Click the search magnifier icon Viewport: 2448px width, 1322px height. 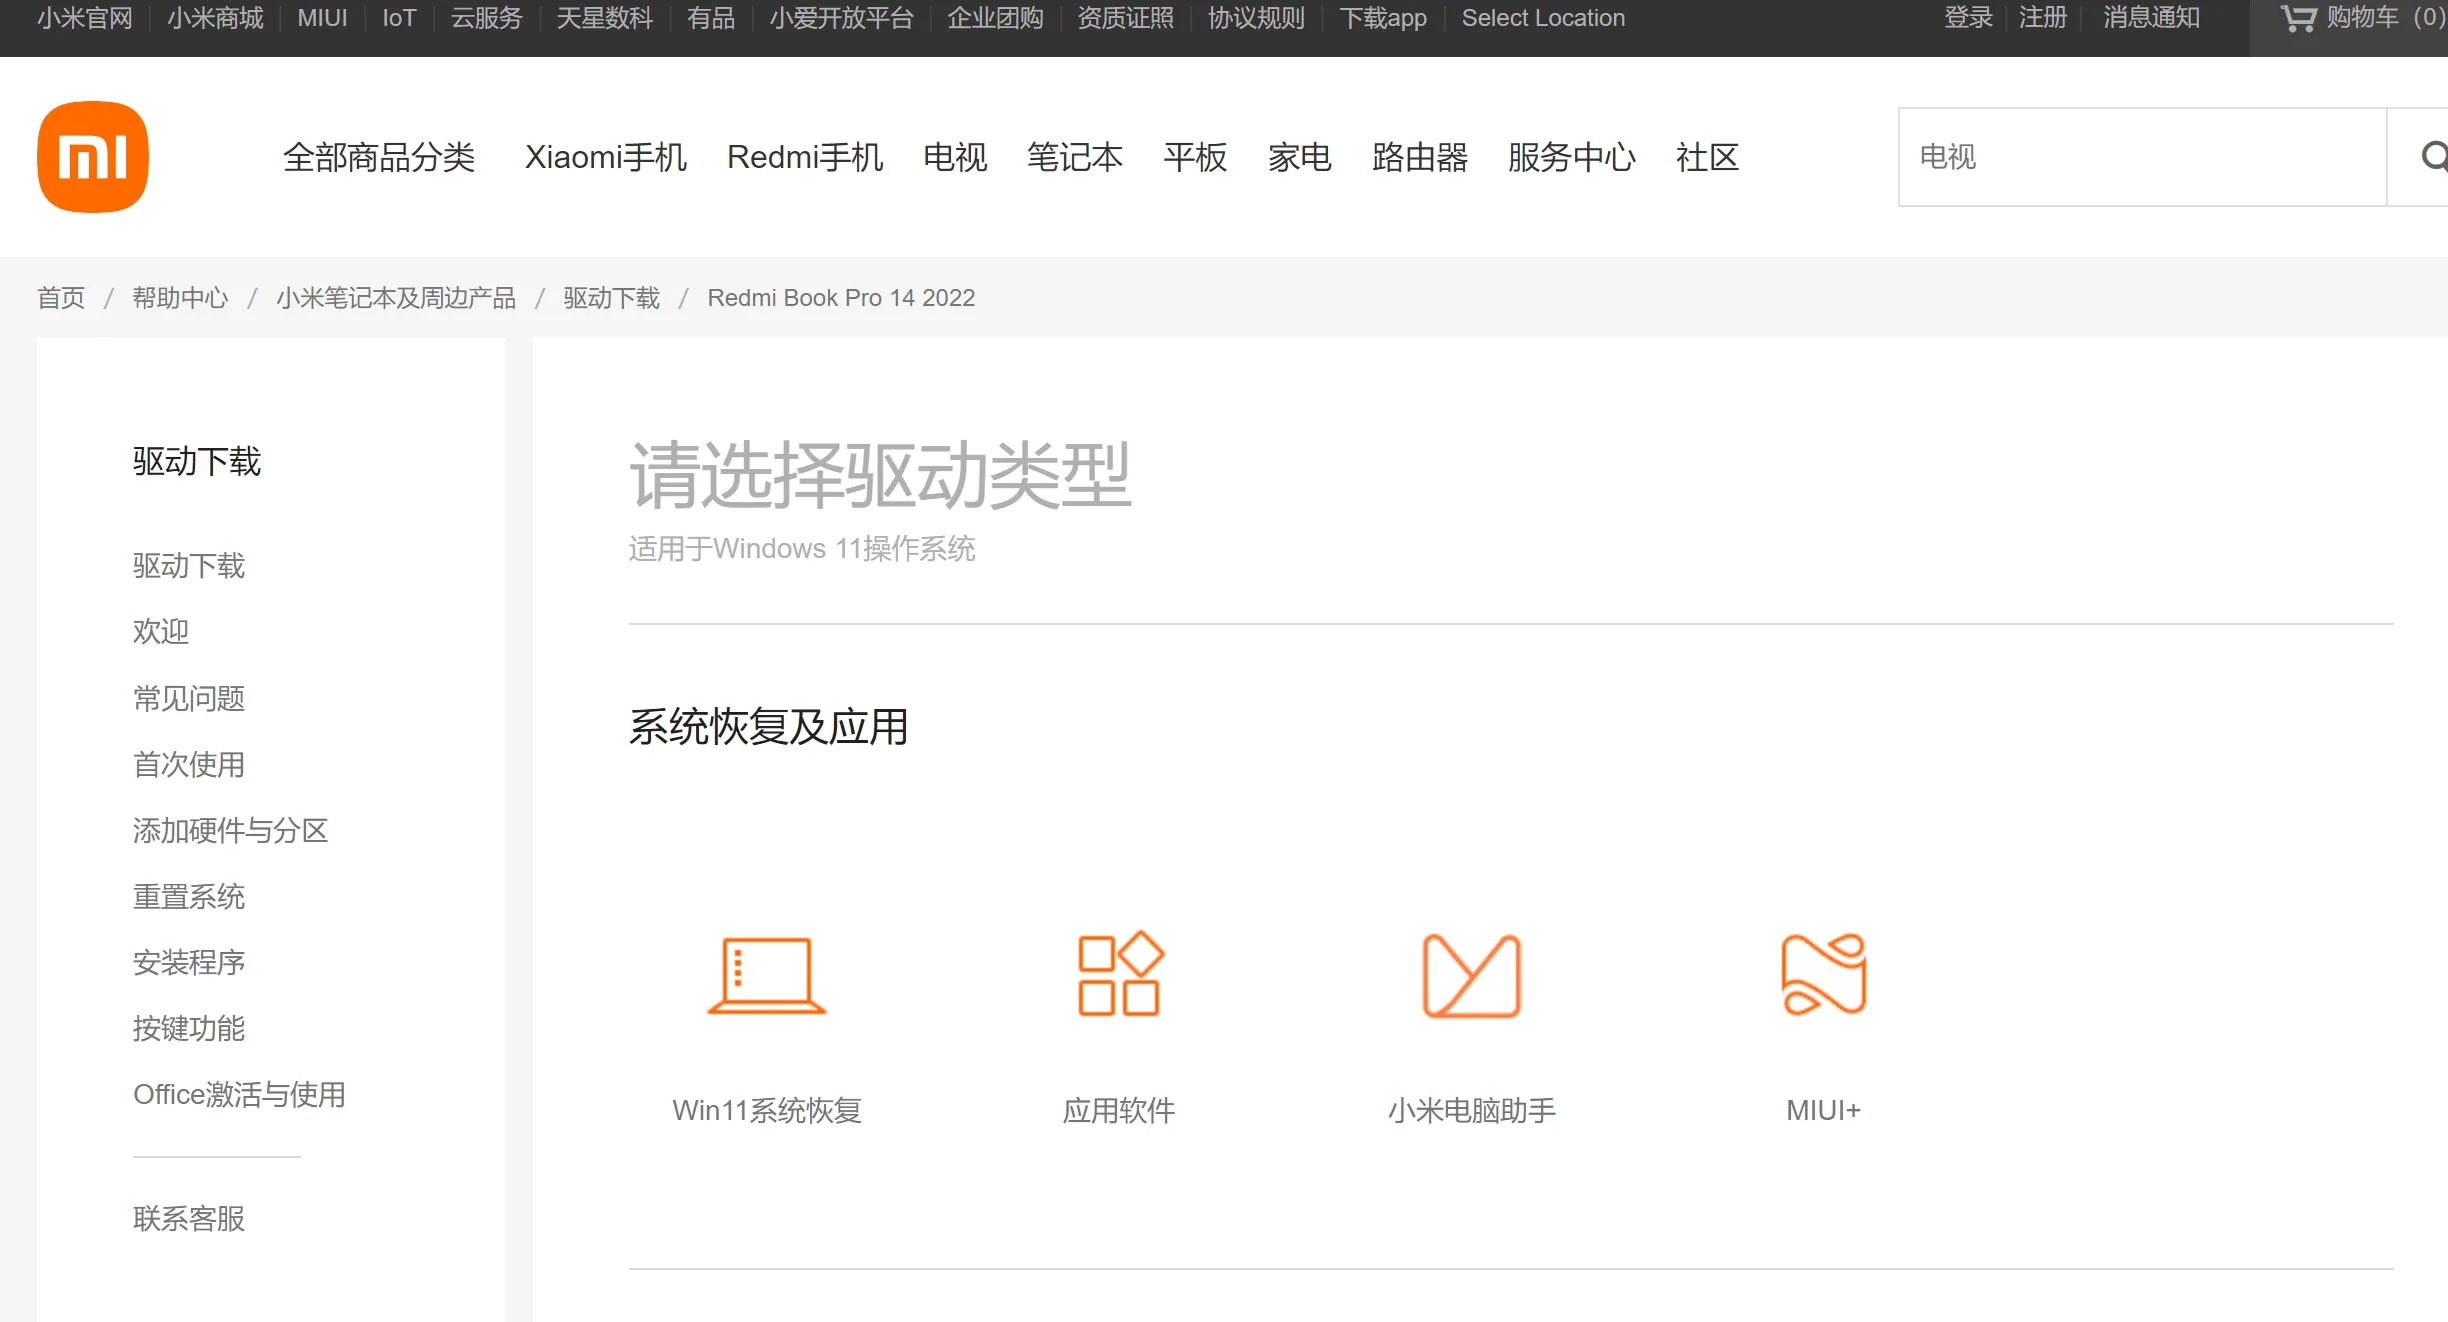2432,157
